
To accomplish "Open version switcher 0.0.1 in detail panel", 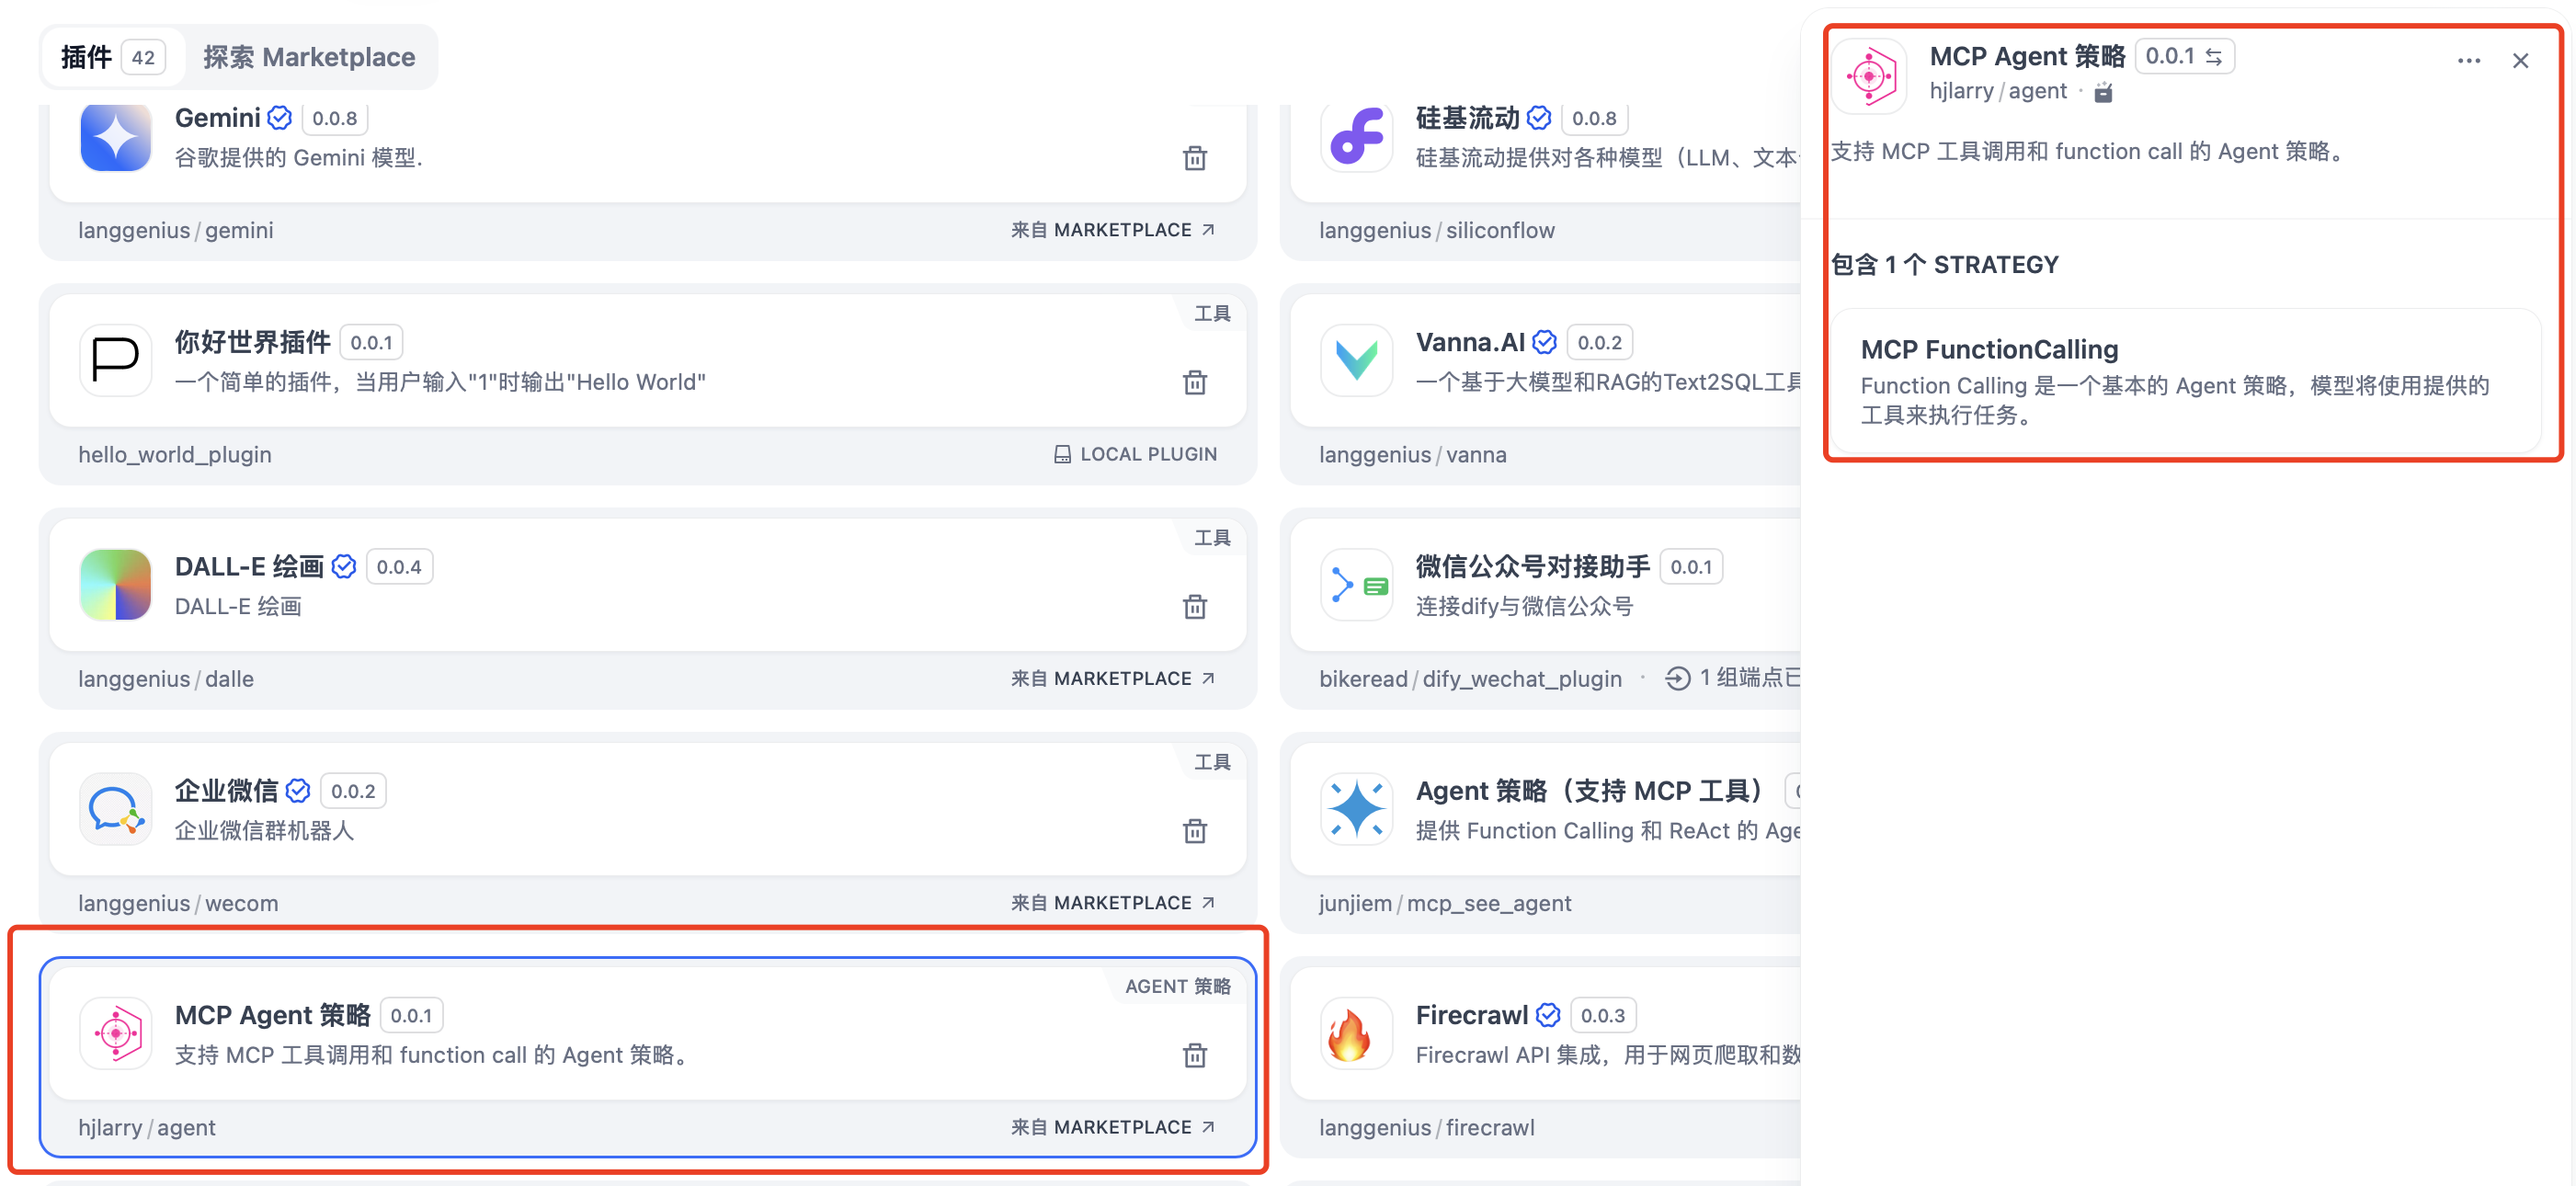I will point(2184,56).
